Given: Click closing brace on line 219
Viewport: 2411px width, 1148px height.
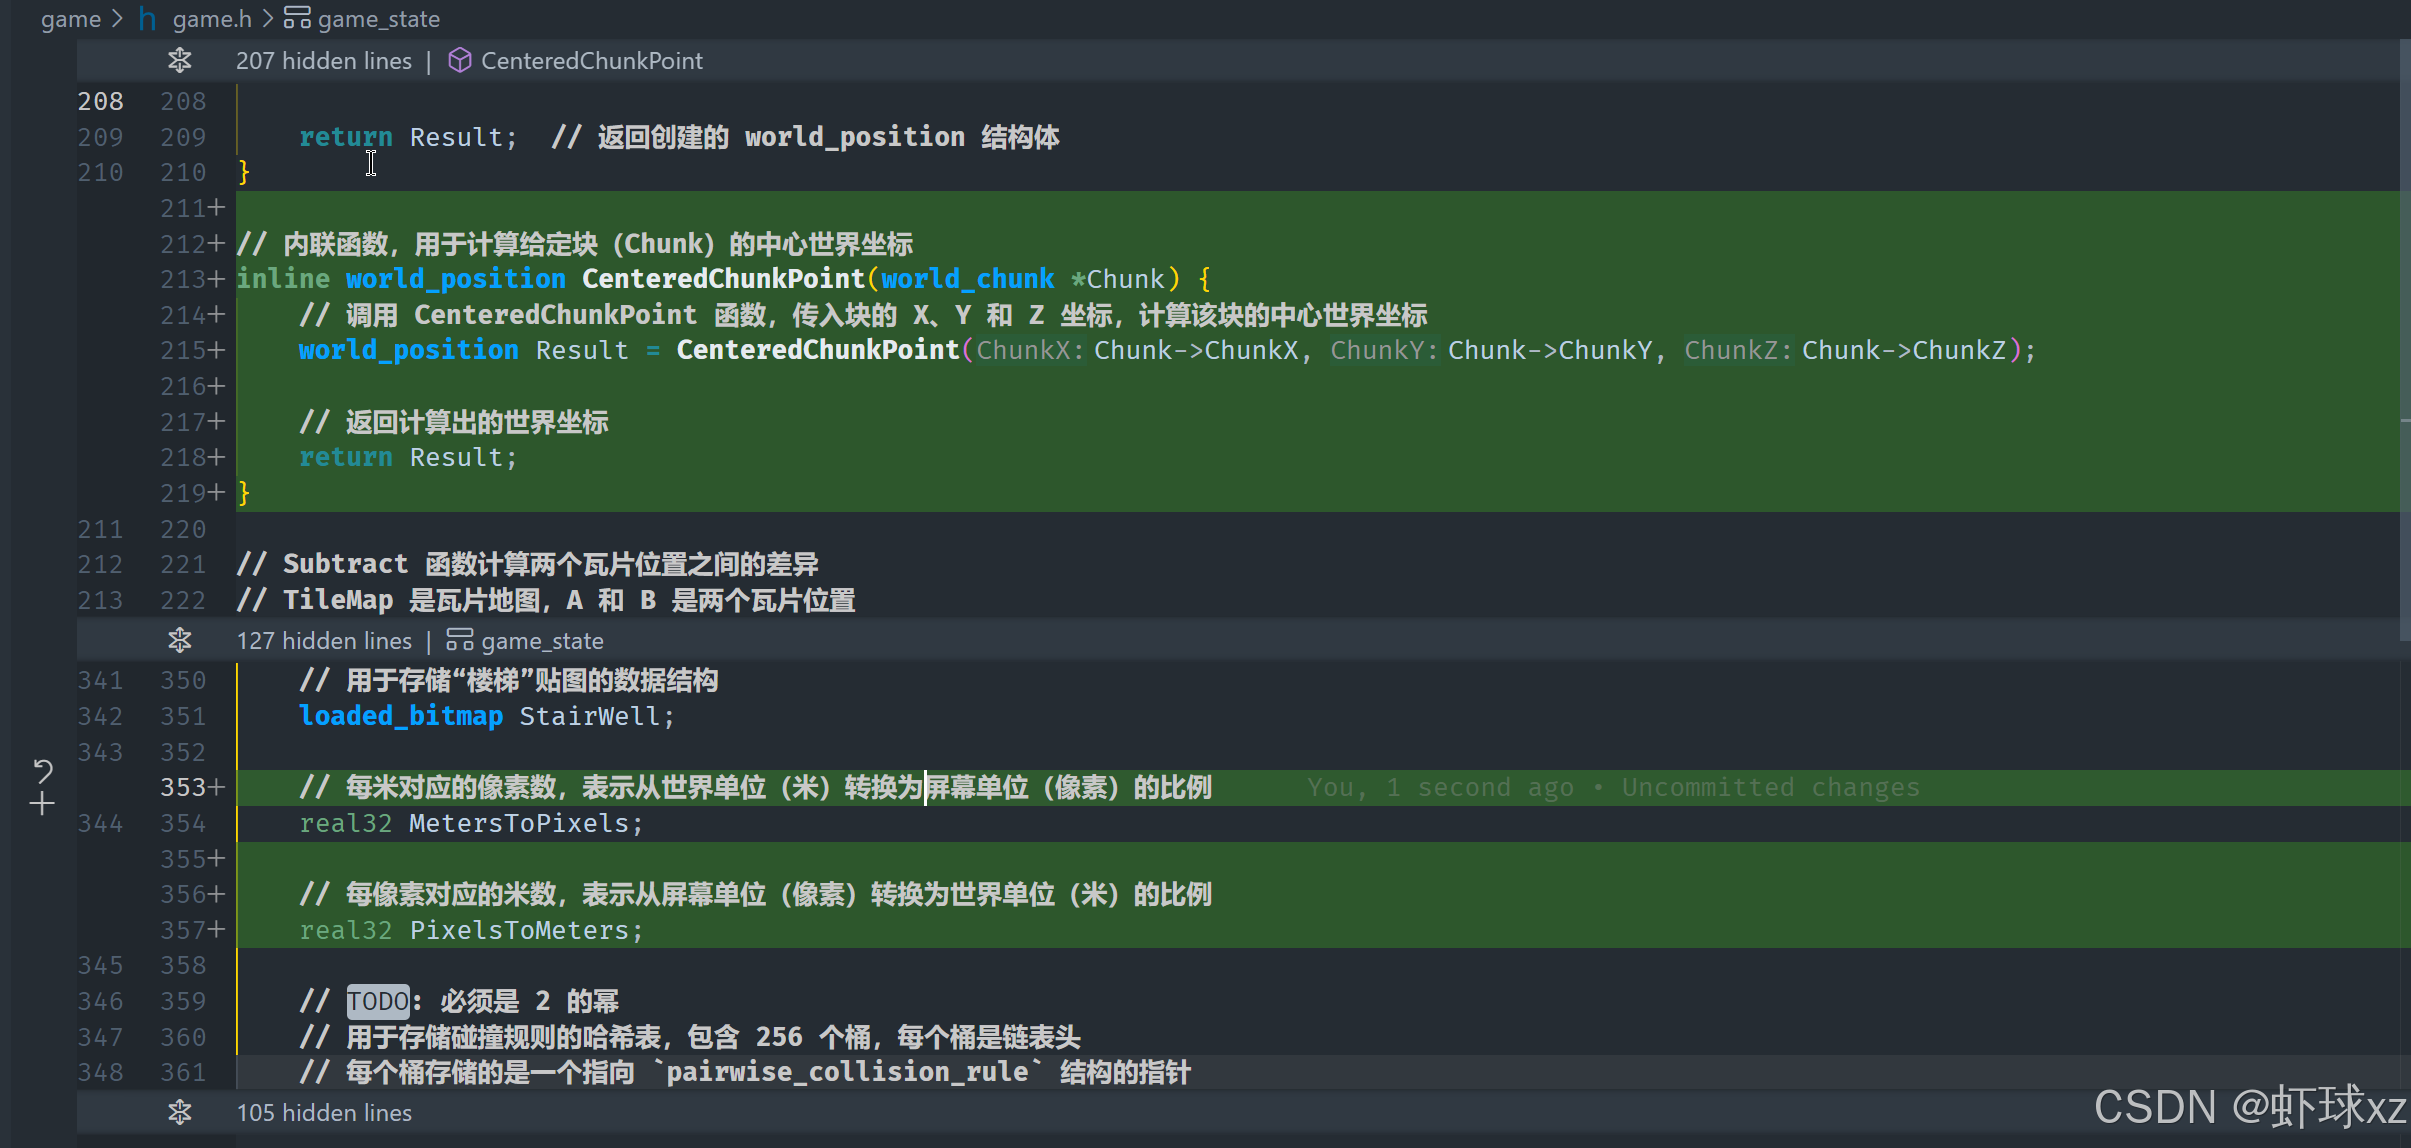Looking at the screenshot, I should 244,493.
